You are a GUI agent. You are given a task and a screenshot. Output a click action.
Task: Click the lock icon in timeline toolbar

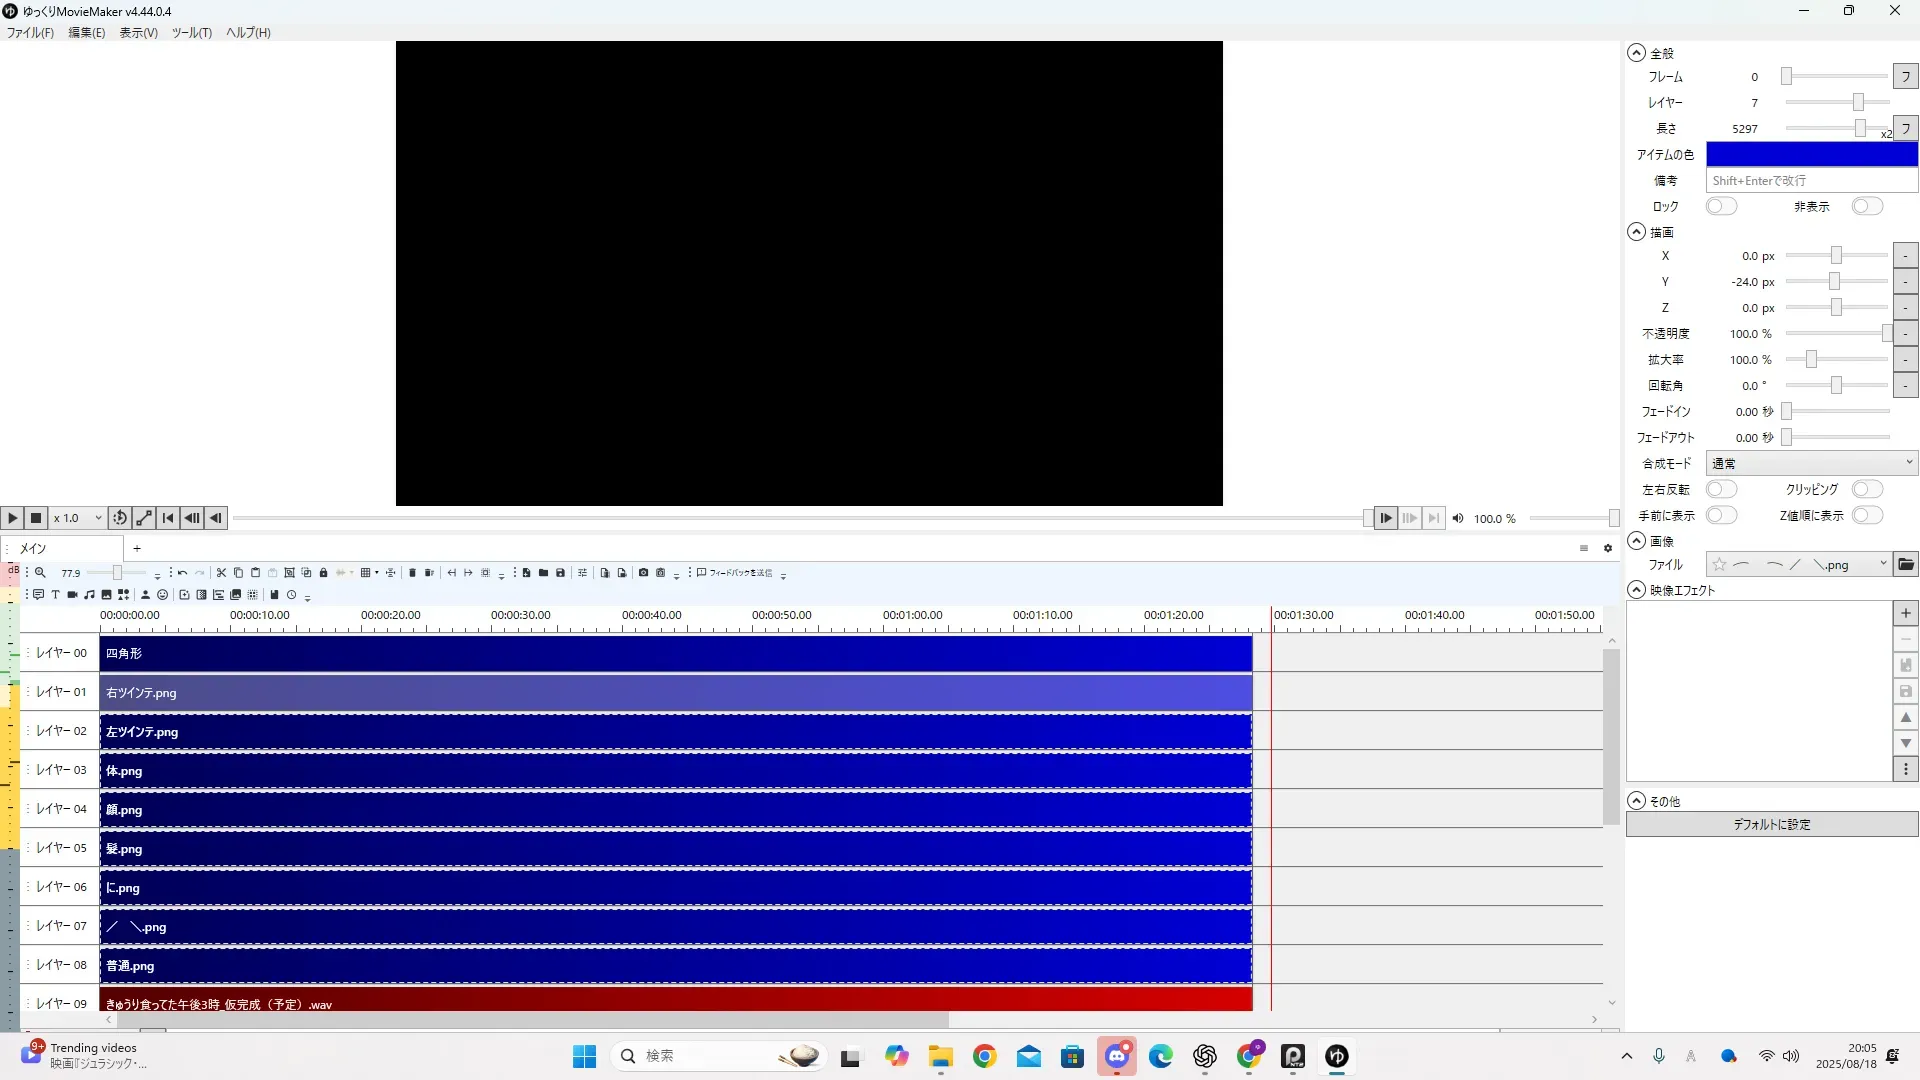(323, 573)
